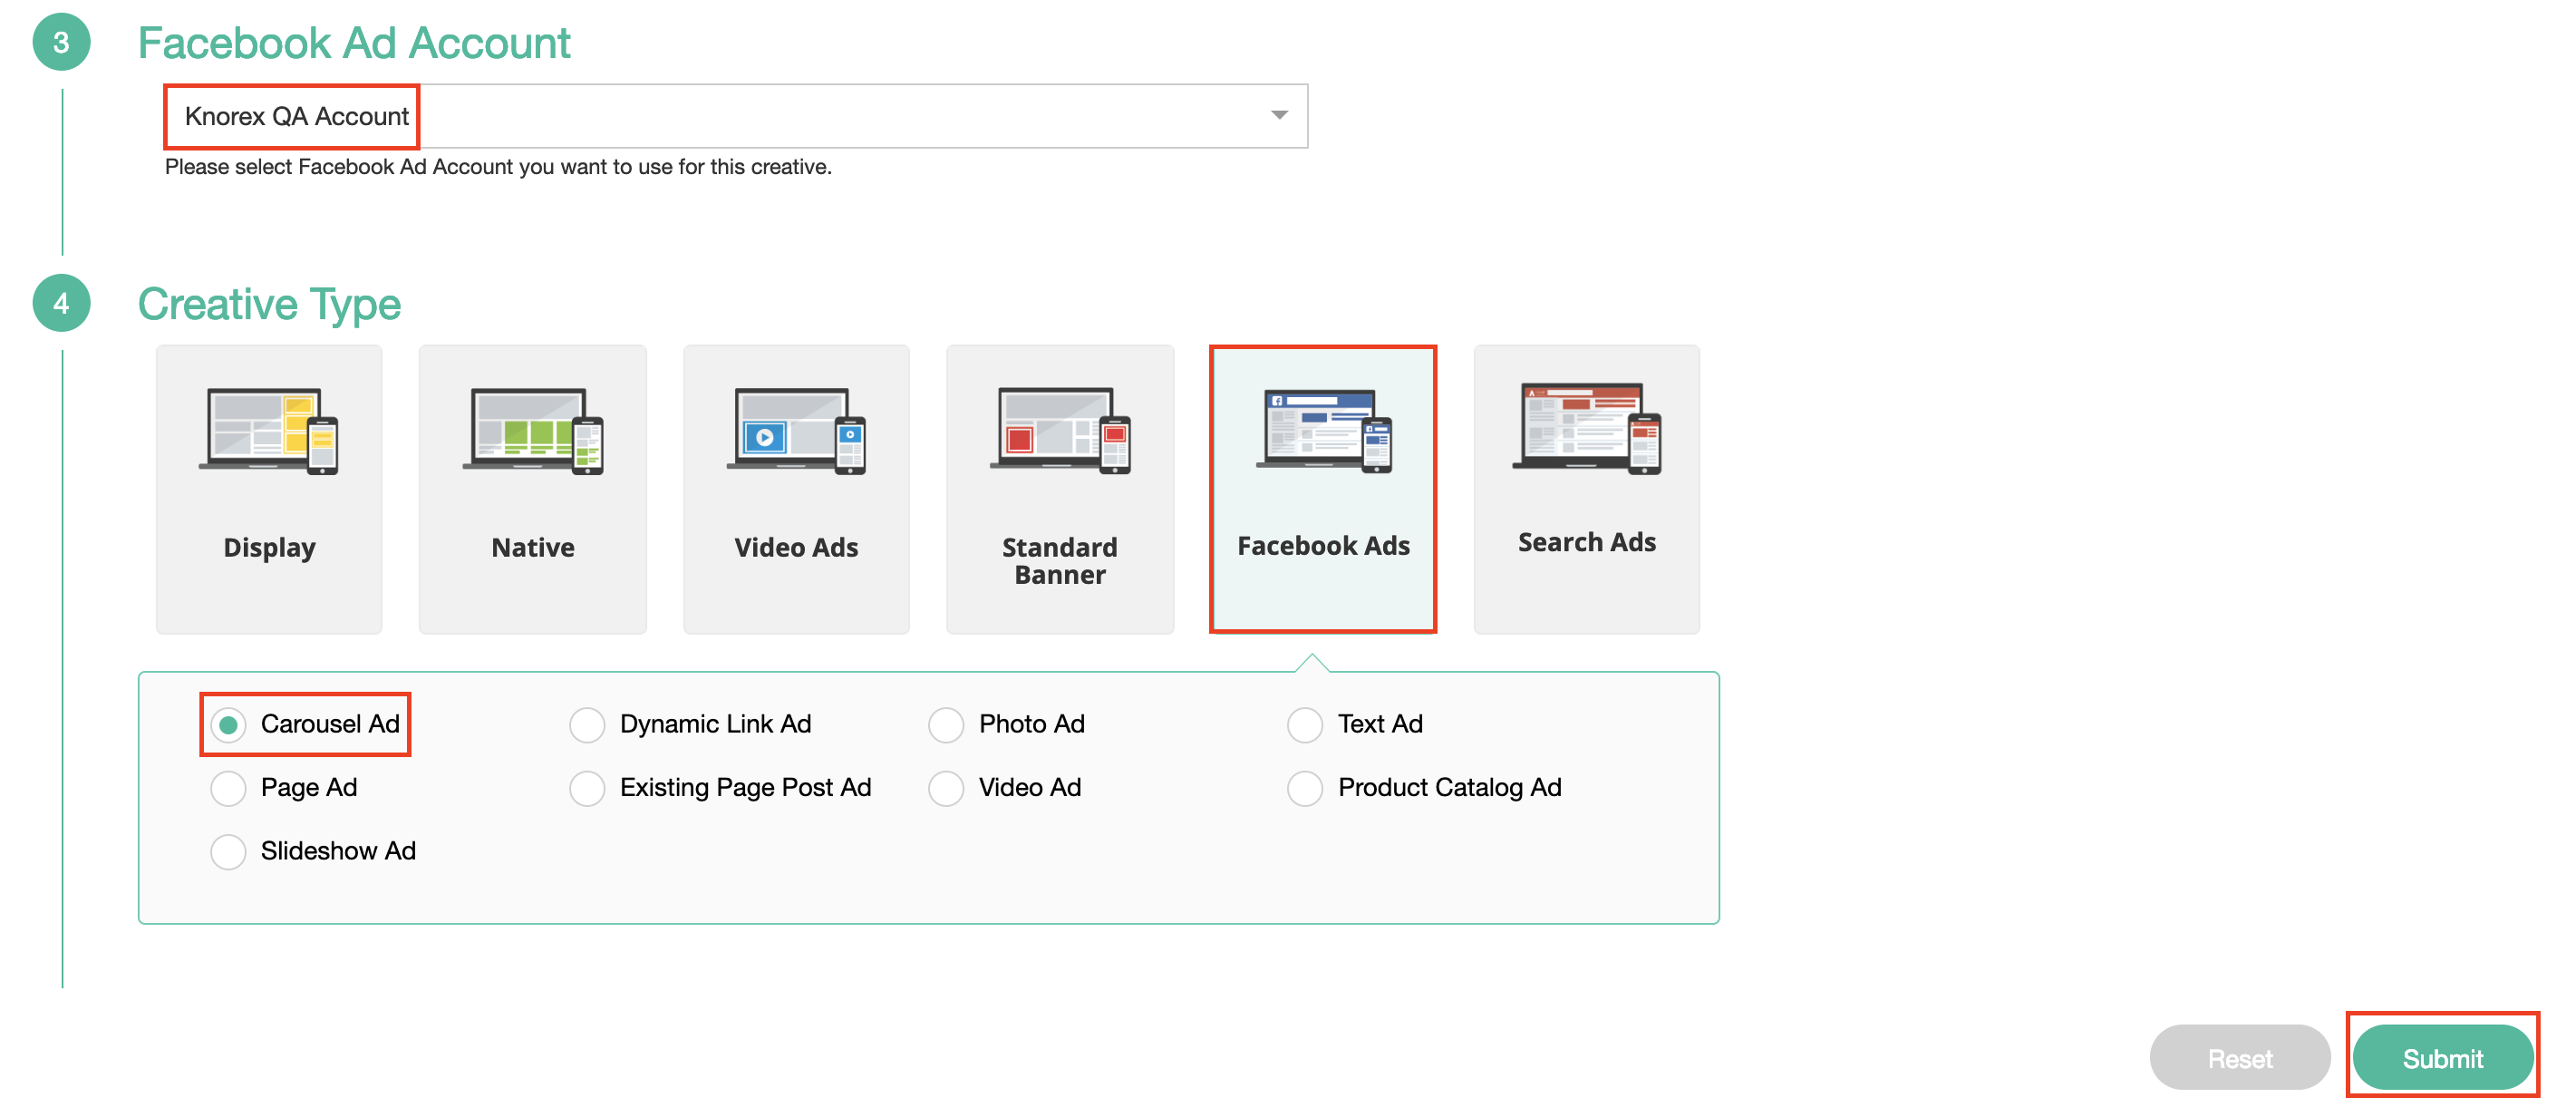Open the Facebook Ad Account dropdown arrow
The image size is (2576, 1117).
point(1279,115)
